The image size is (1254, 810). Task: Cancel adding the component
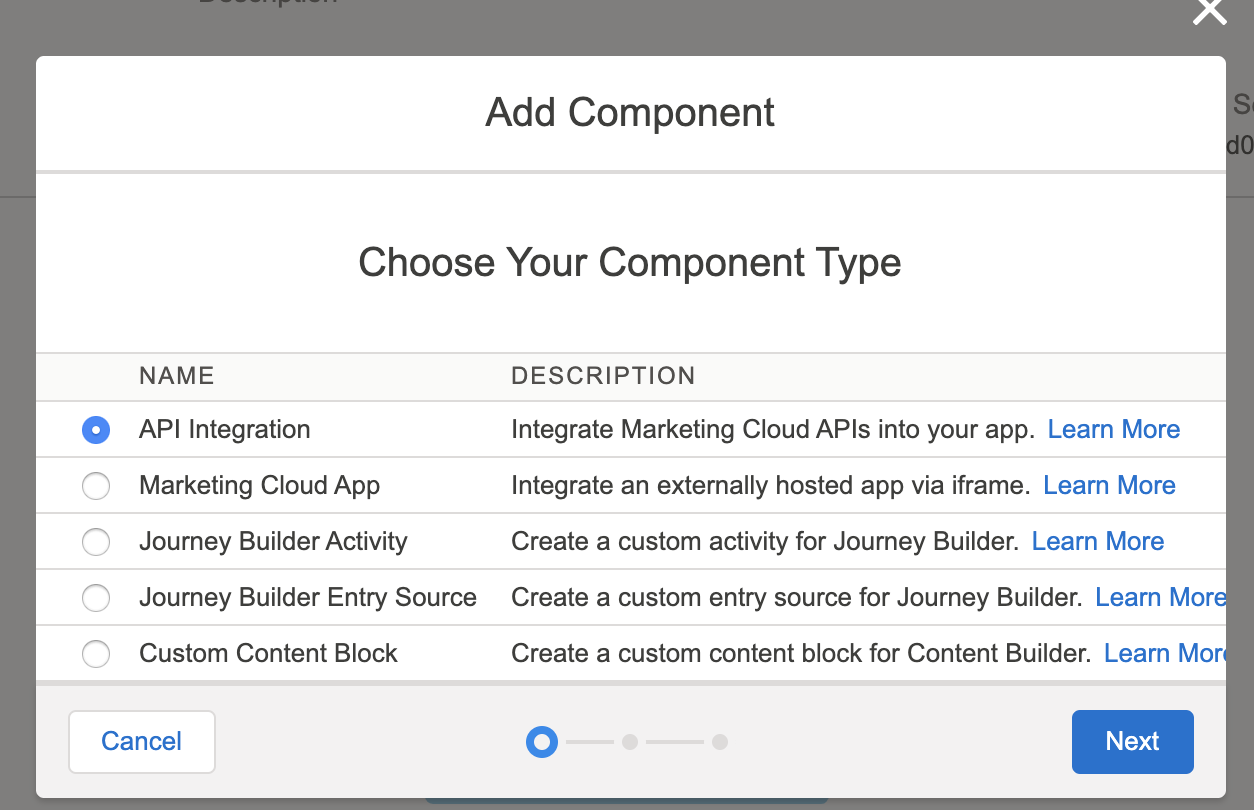141,741
